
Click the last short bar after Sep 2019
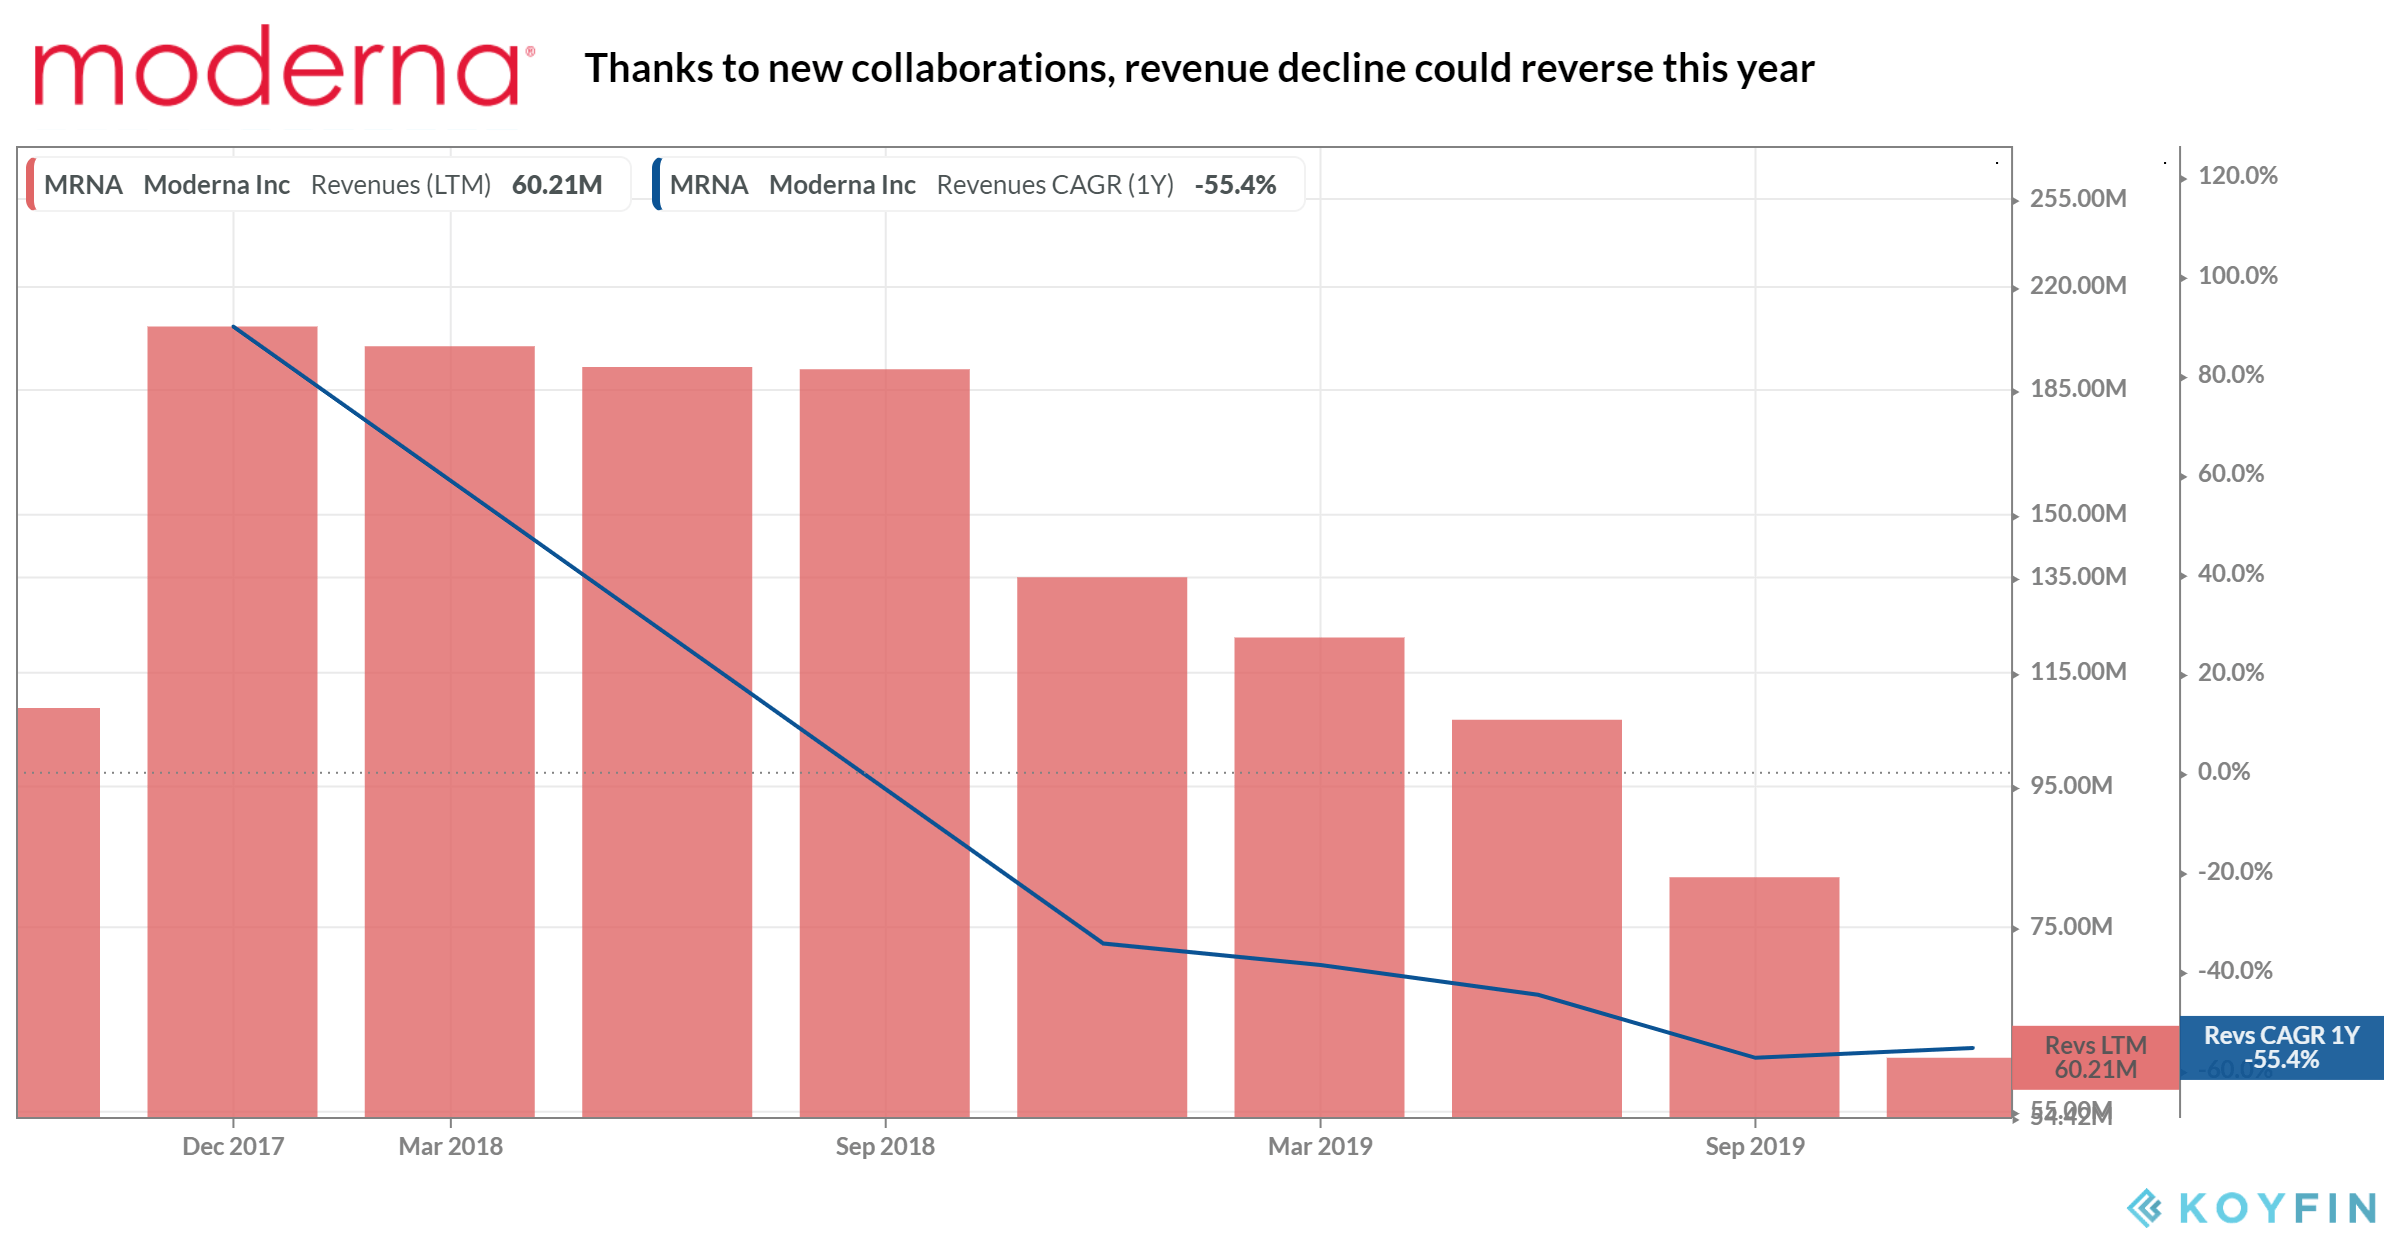(1948, 1087)
